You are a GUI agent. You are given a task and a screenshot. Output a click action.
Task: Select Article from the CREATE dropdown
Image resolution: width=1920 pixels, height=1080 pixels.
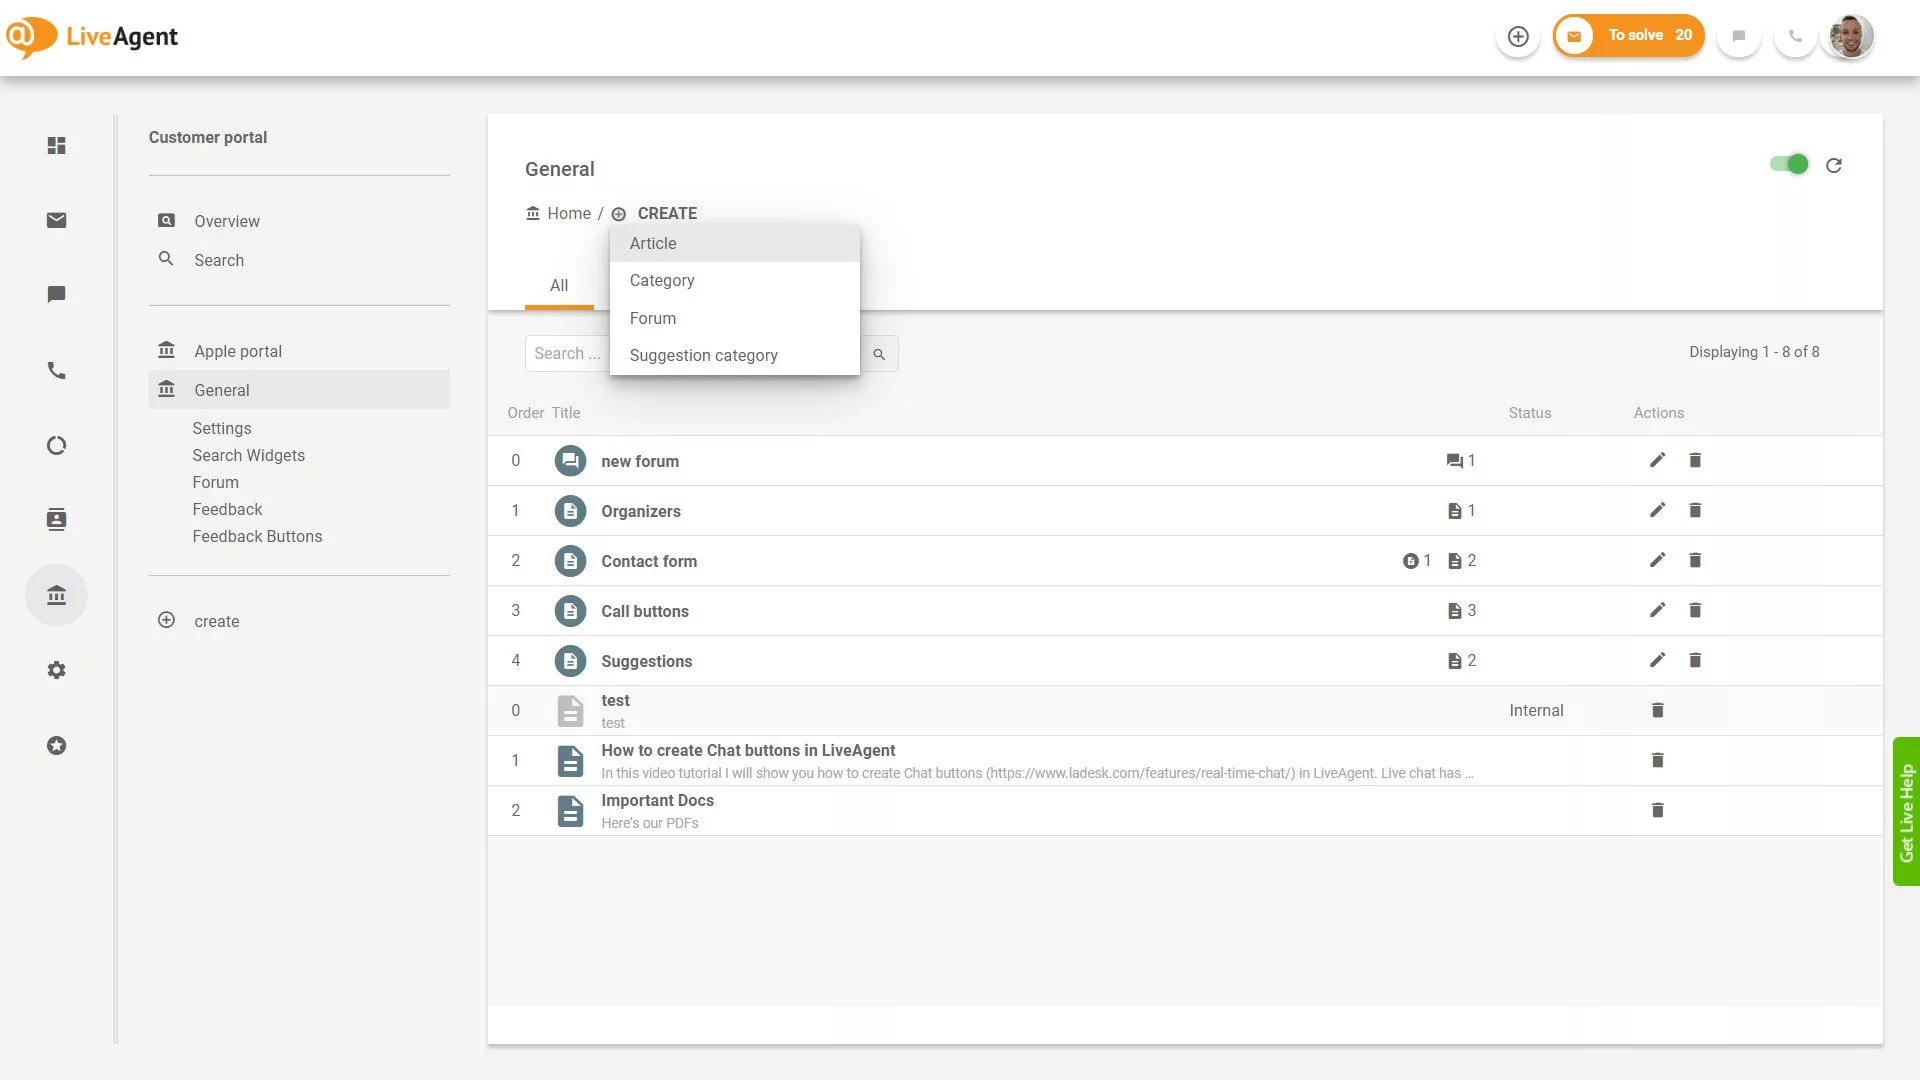pos(652,243)
